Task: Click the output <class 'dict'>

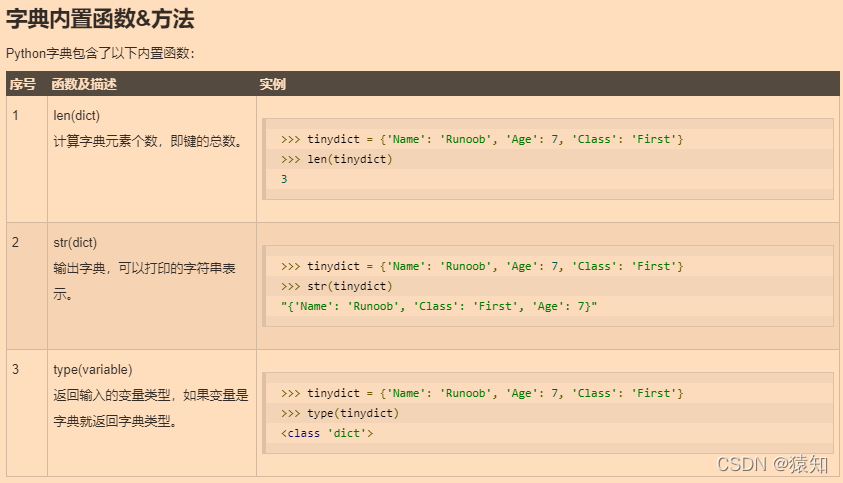Action: point(327,433)
